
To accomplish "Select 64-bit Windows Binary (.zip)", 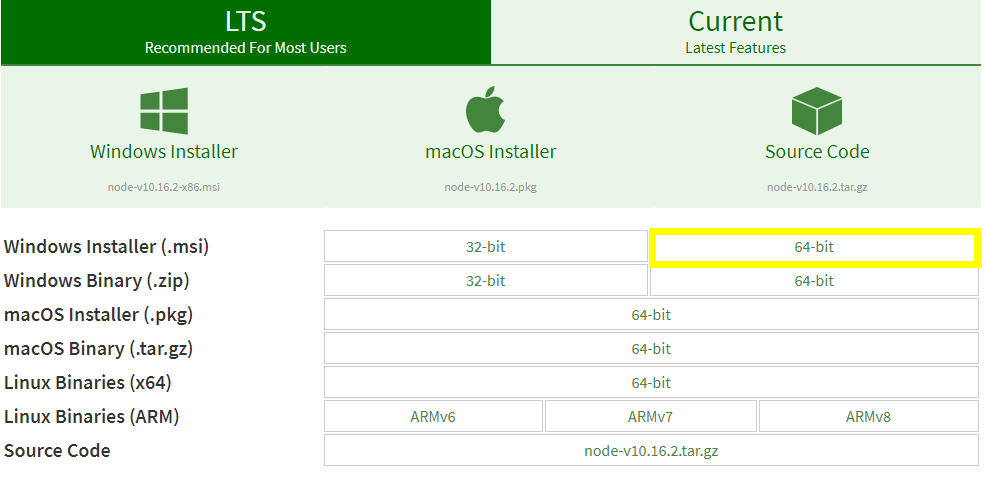I will coord(814,281).
